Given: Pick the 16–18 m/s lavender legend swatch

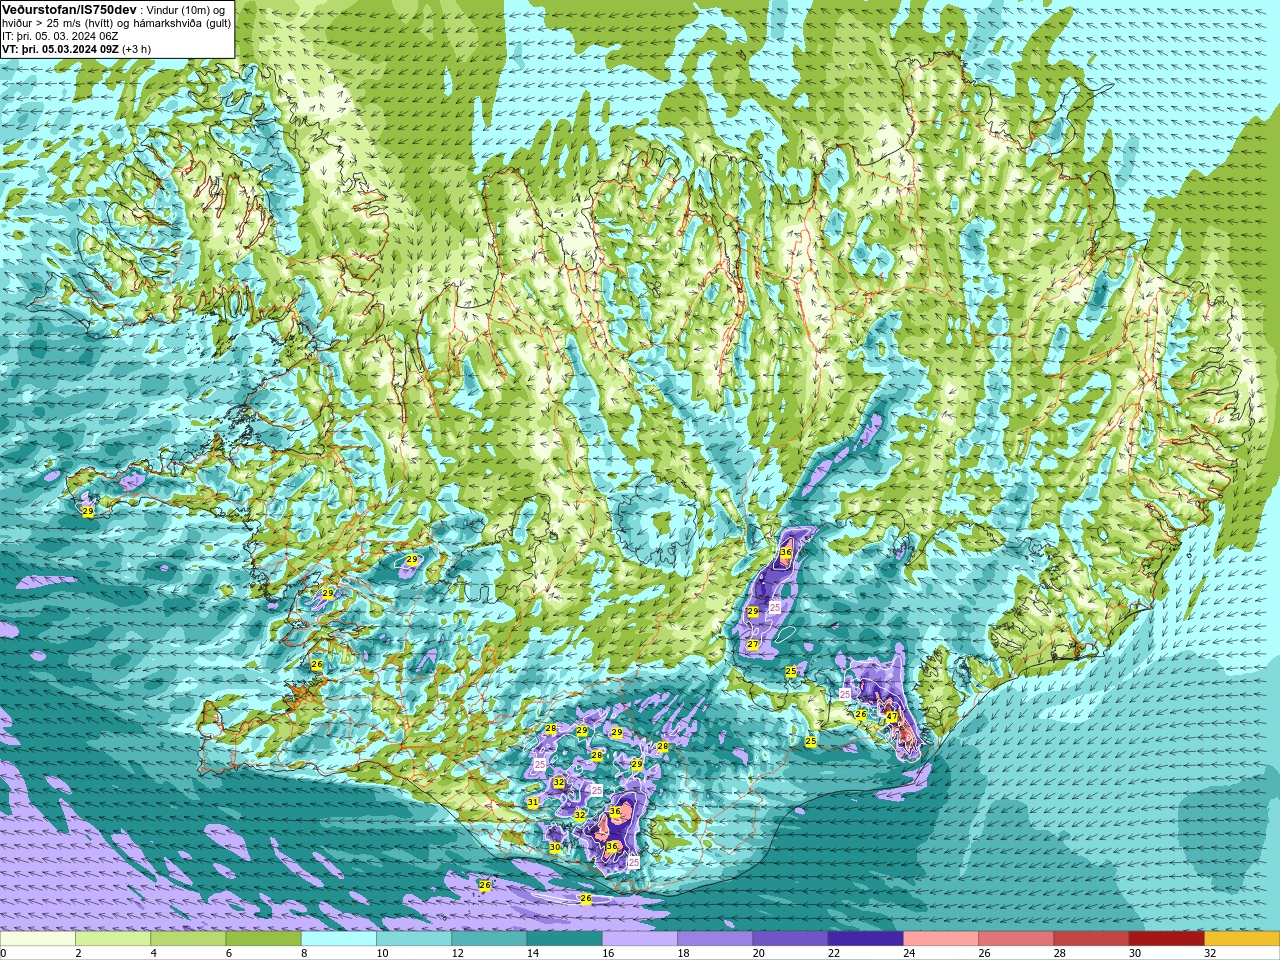Looking at the screenshot, I should [x=640, y=939].
